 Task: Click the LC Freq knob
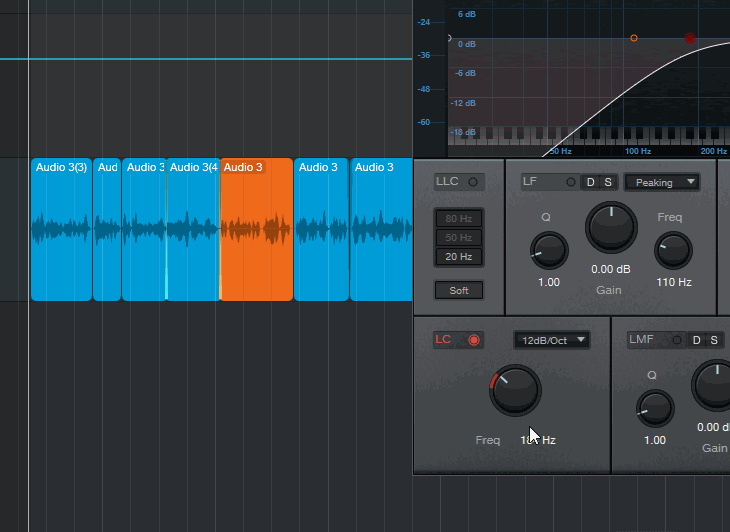[x=515, y=390]
